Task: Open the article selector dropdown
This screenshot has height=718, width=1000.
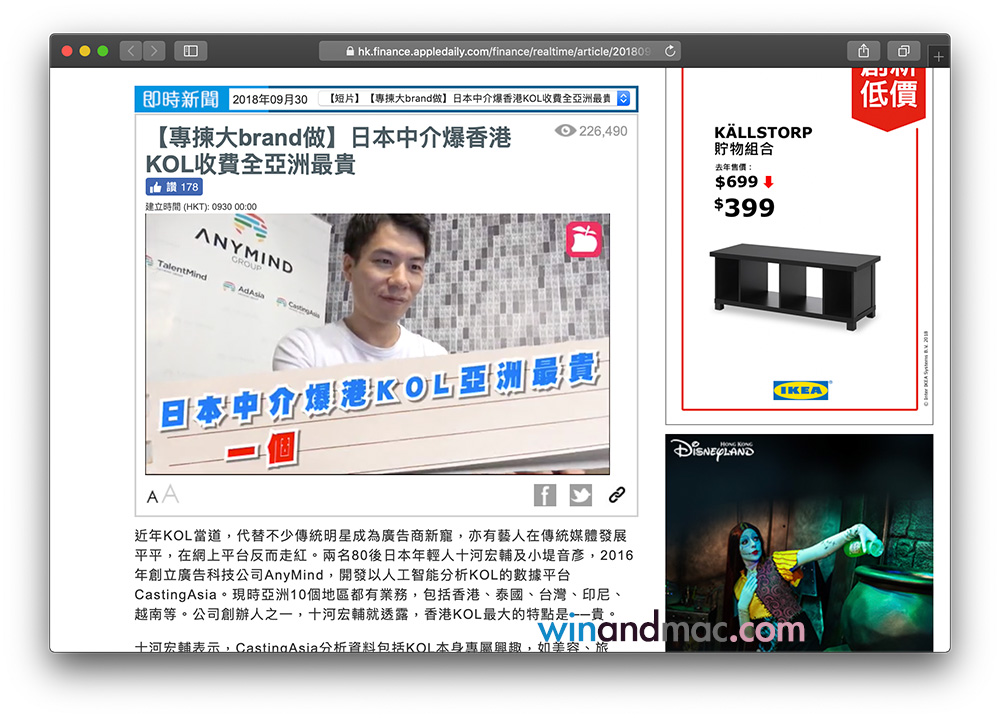Action: pyautogui.click(x=624, y=99)
